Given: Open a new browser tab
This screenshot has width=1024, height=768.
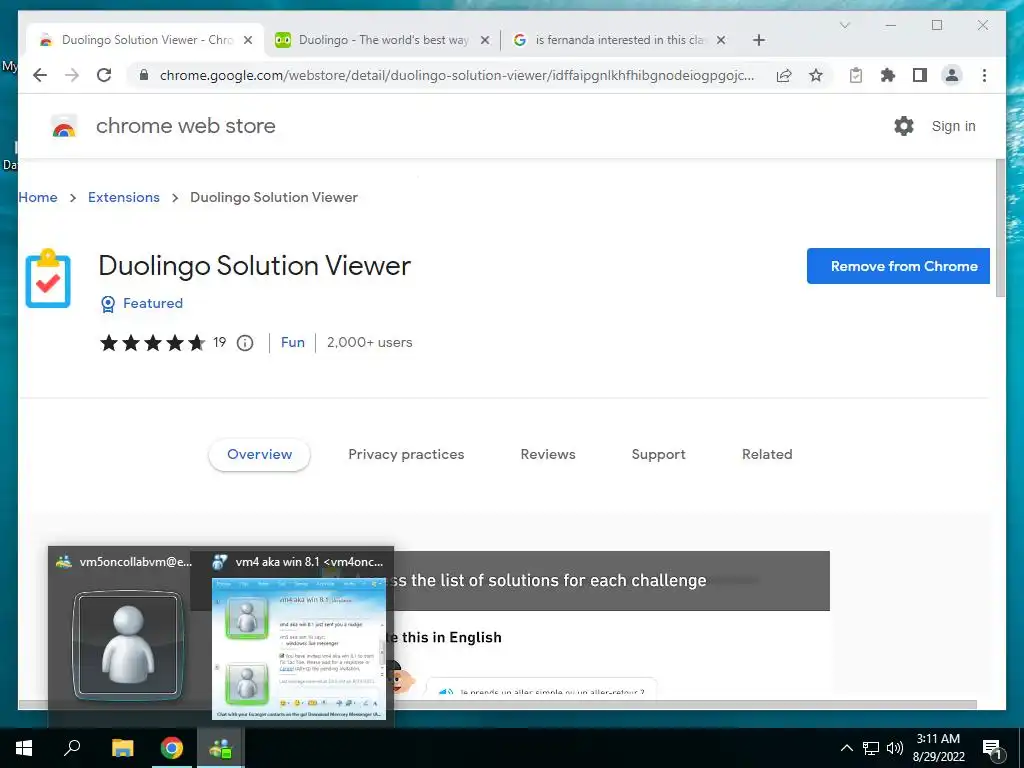Looking at the screenshot, I should click(758, 40).
